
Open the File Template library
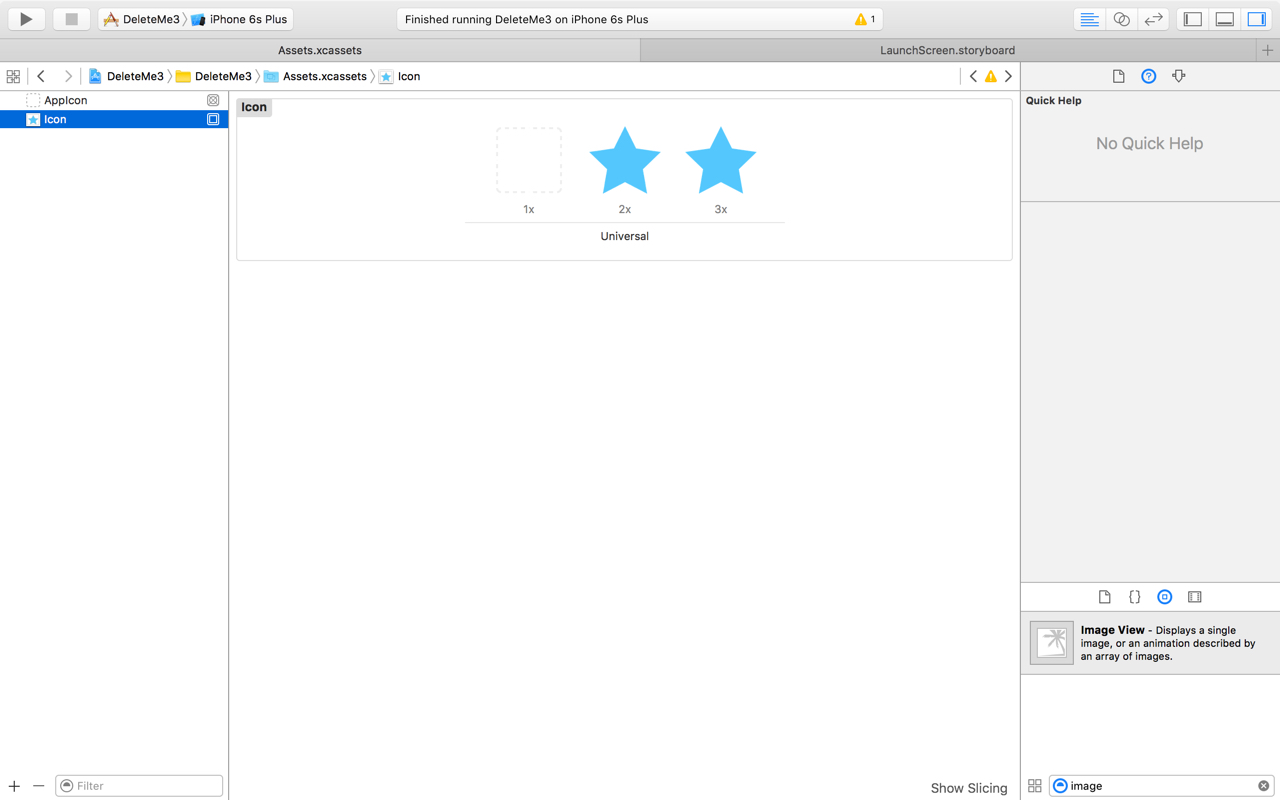pyautogui.click(x=1105, y=597)
